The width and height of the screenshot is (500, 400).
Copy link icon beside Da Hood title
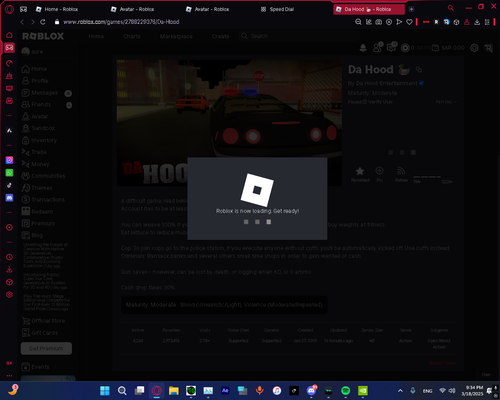pyautogui.click(x=419, y=70)
